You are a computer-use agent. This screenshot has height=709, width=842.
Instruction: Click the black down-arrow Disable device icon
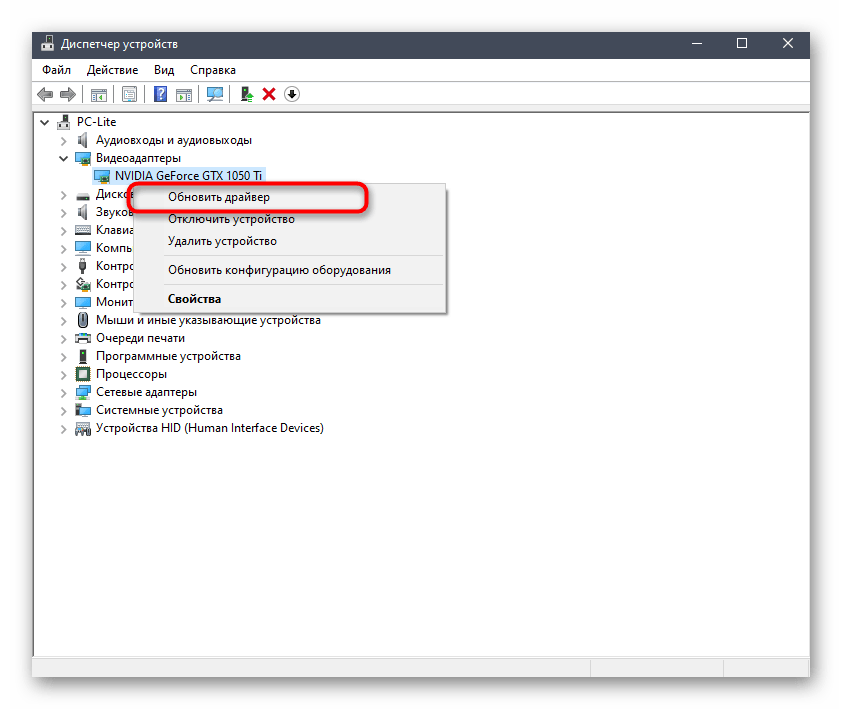tap(292, 94)
